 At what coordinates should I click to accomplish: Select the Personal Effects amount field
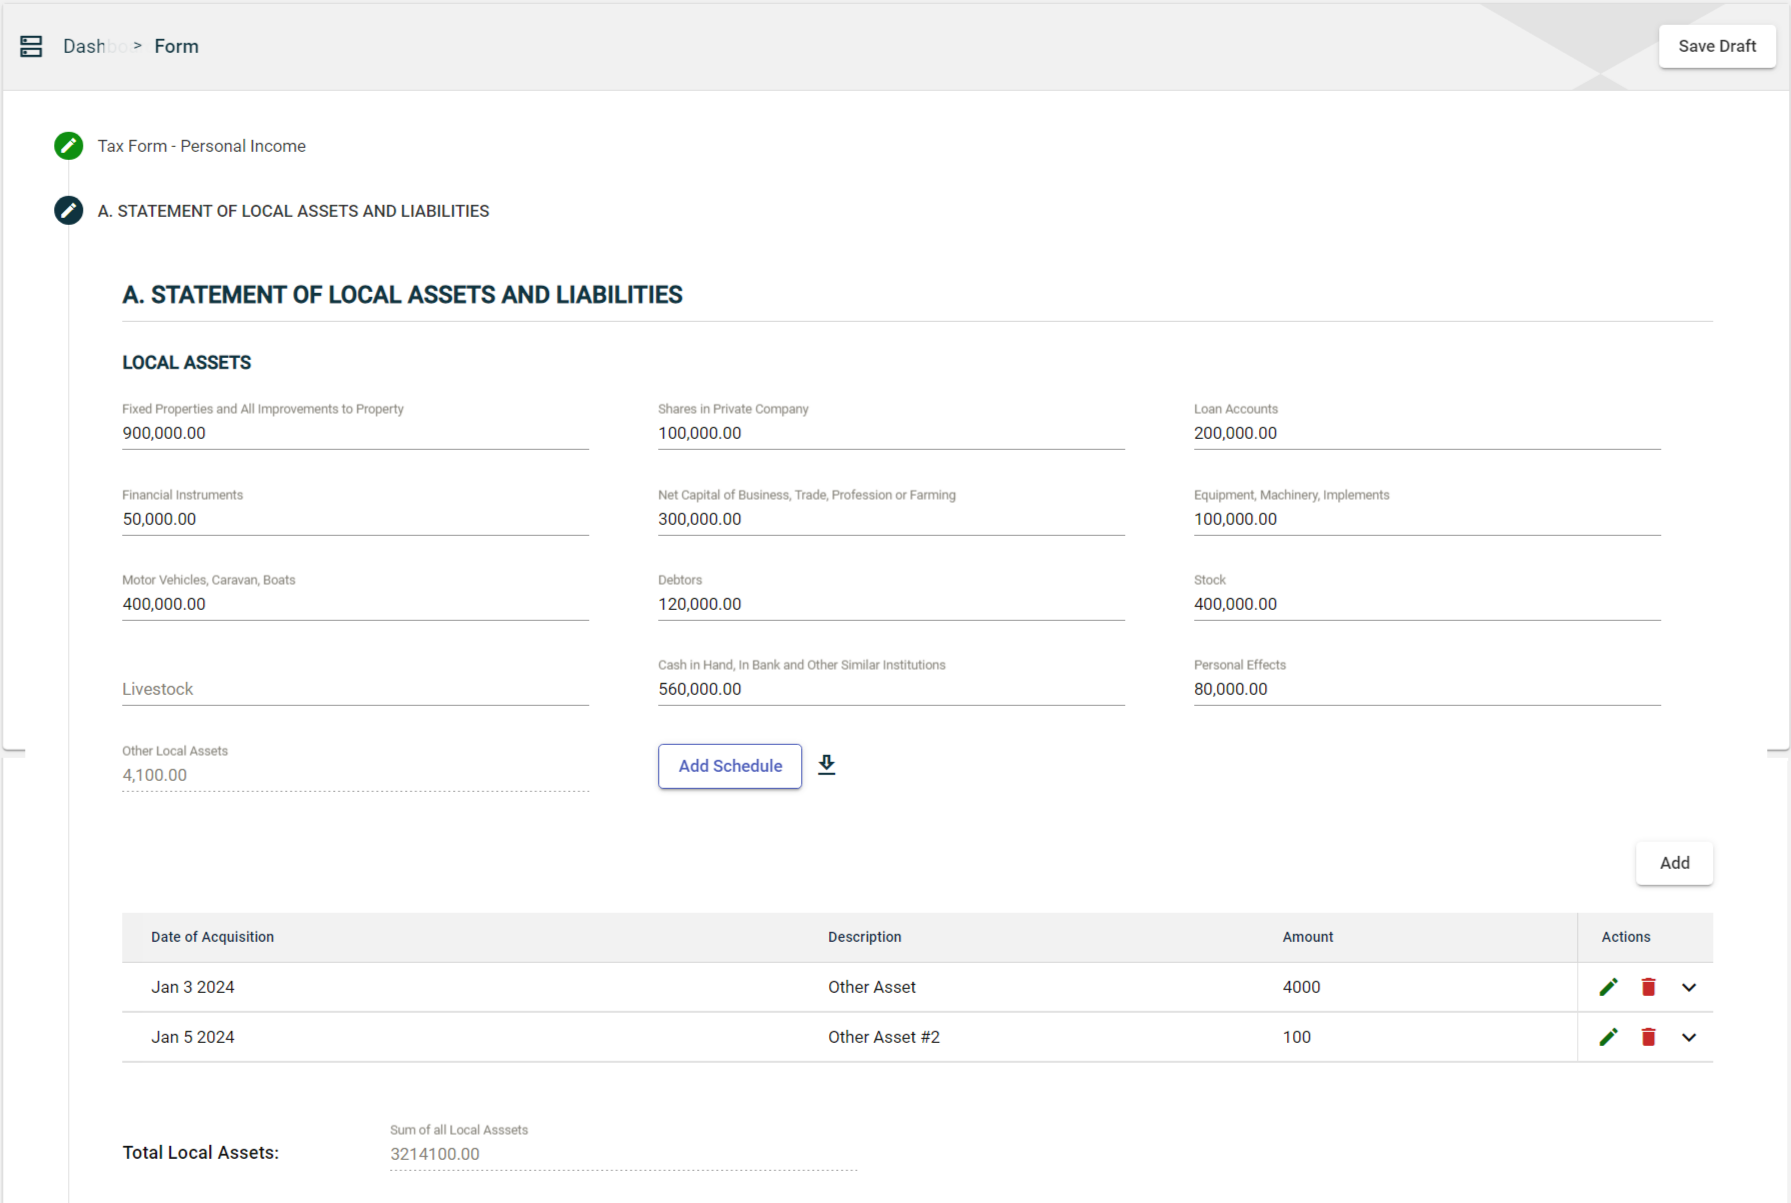click(1426, 689)
